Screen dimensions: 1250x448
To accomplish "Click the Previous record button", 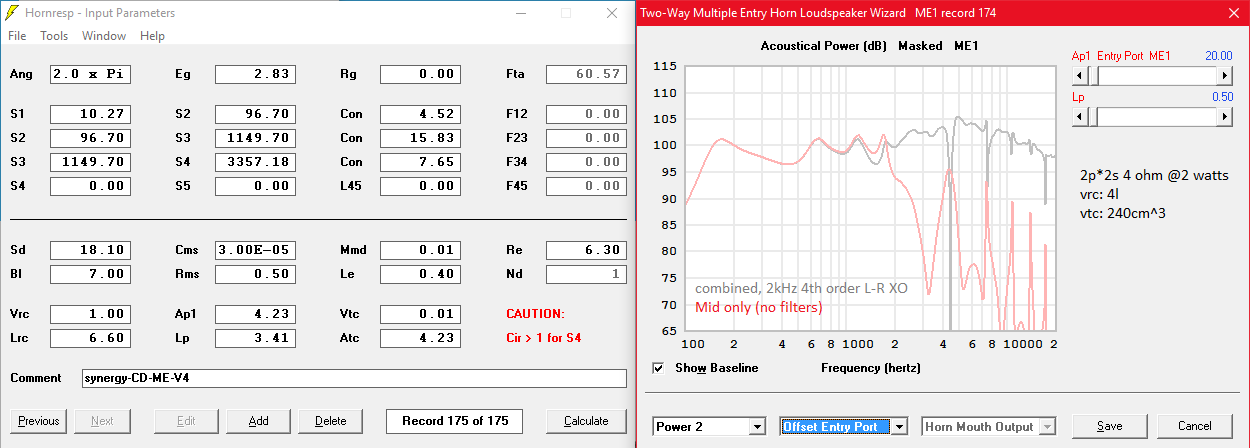I will [x=39, y=421].
